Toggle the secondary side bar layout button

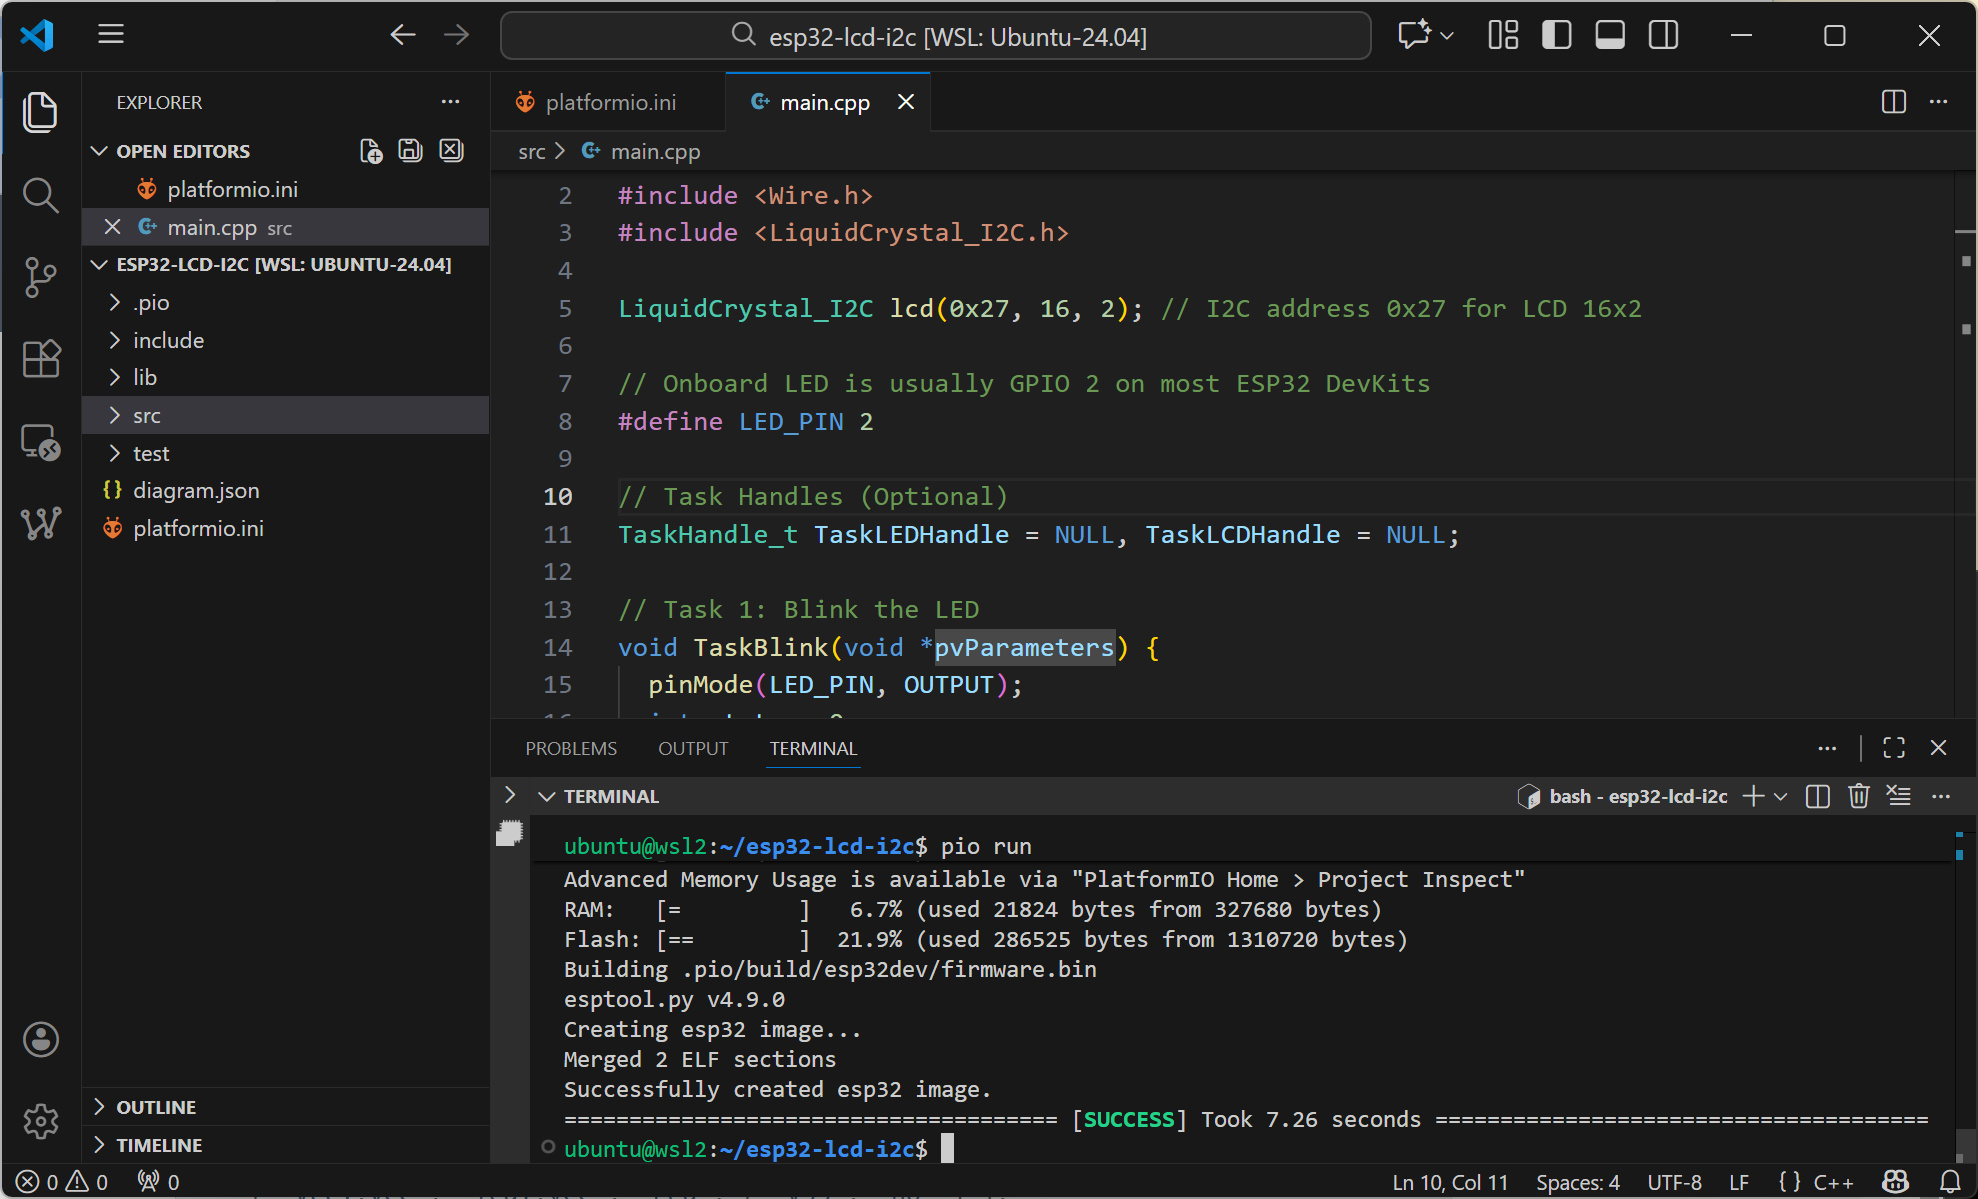pyautogui.click(x=1663, y=36)
